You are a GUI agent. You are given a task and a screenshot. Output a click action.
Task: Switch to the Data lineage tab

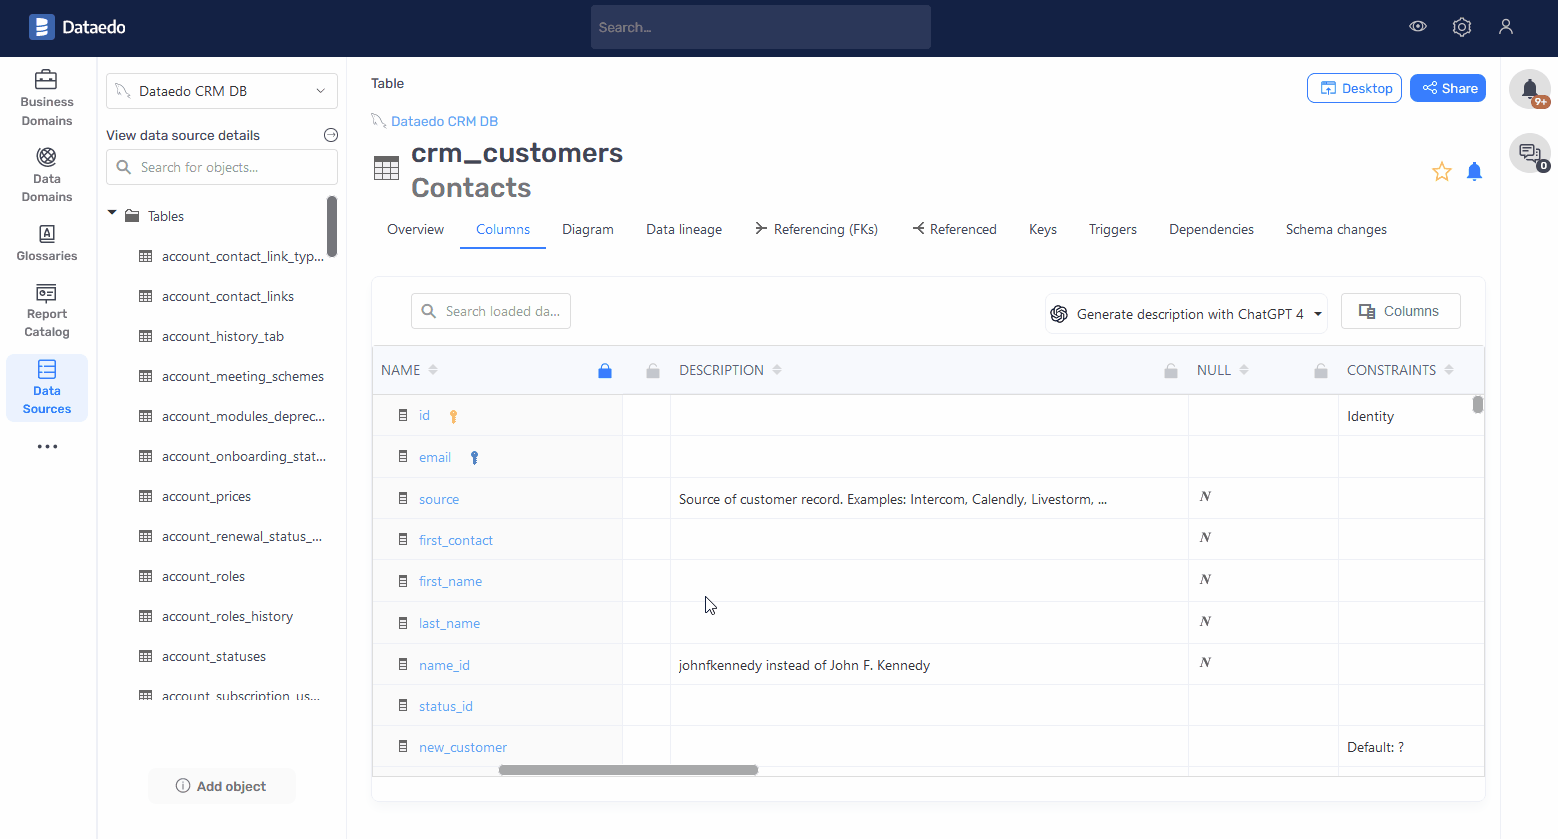click(684, 229)
